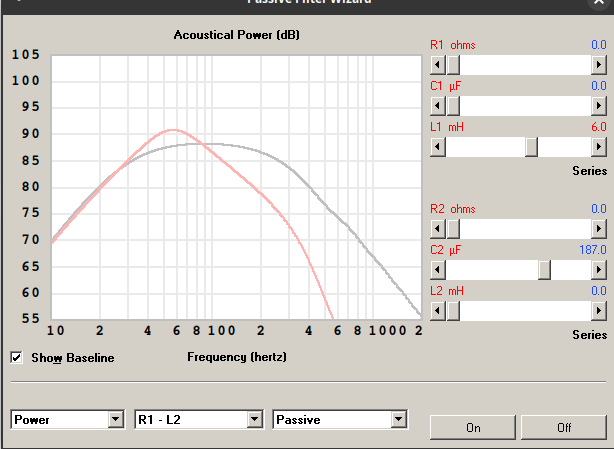Click the L1 mH value 6.0
Viewport: 614px width, 449px height.
click(599, 127)
